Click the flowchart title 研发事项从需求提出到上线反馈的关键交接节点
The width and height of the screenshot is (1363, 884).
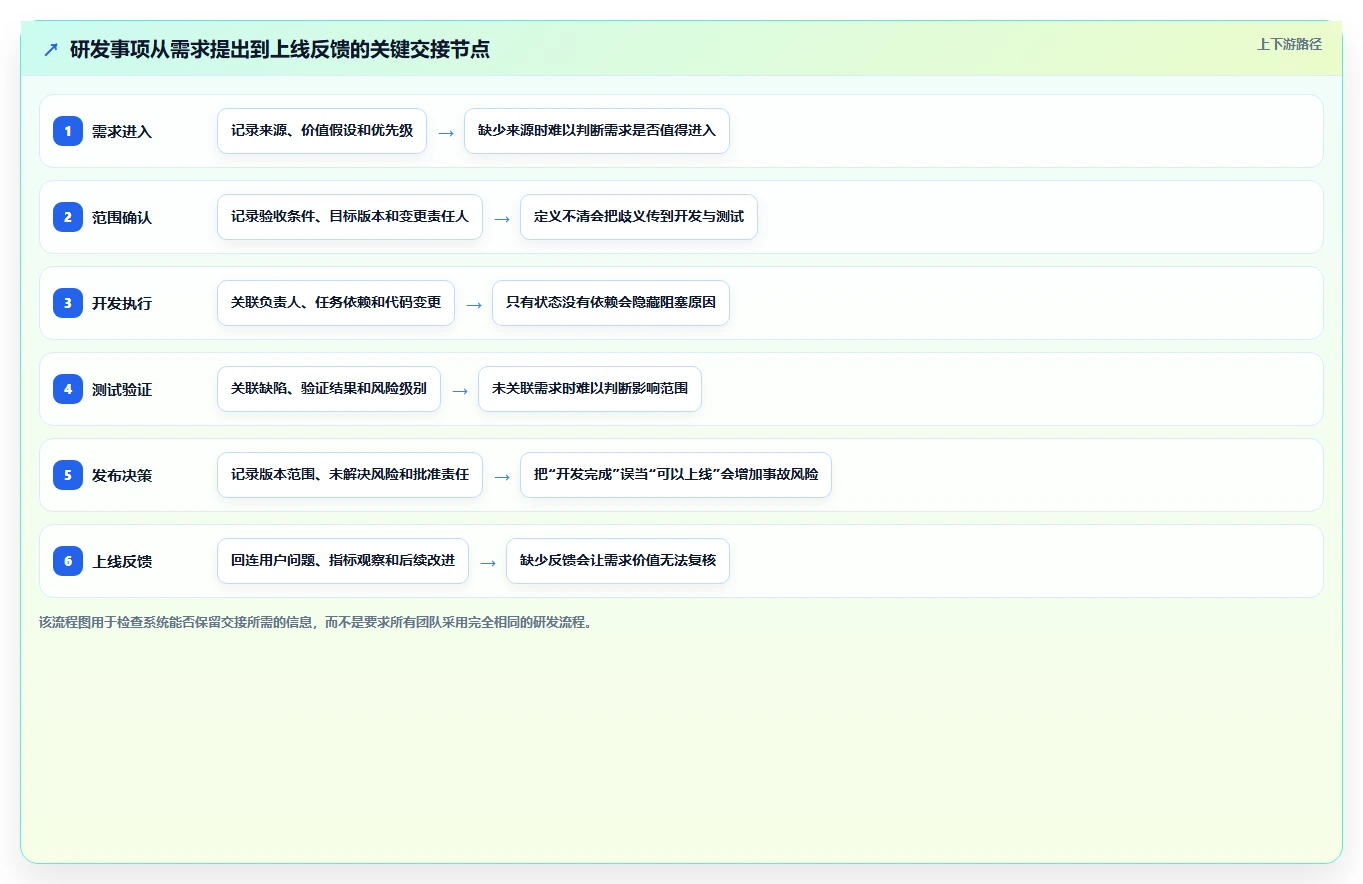pos(280,49)
